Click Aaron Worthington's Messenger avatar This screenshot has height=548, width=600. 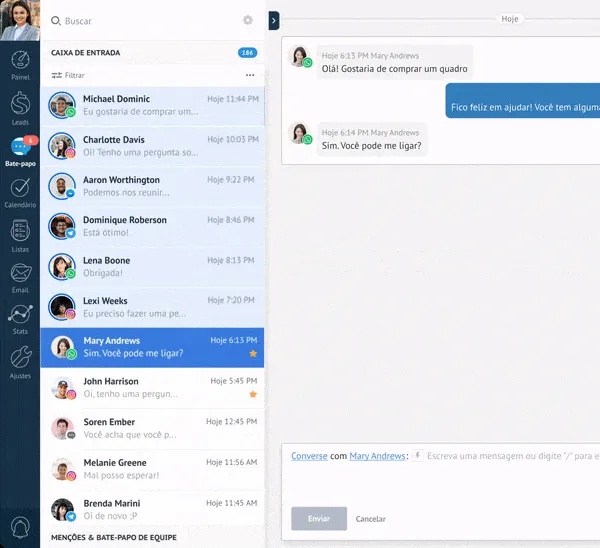point(62,186)
